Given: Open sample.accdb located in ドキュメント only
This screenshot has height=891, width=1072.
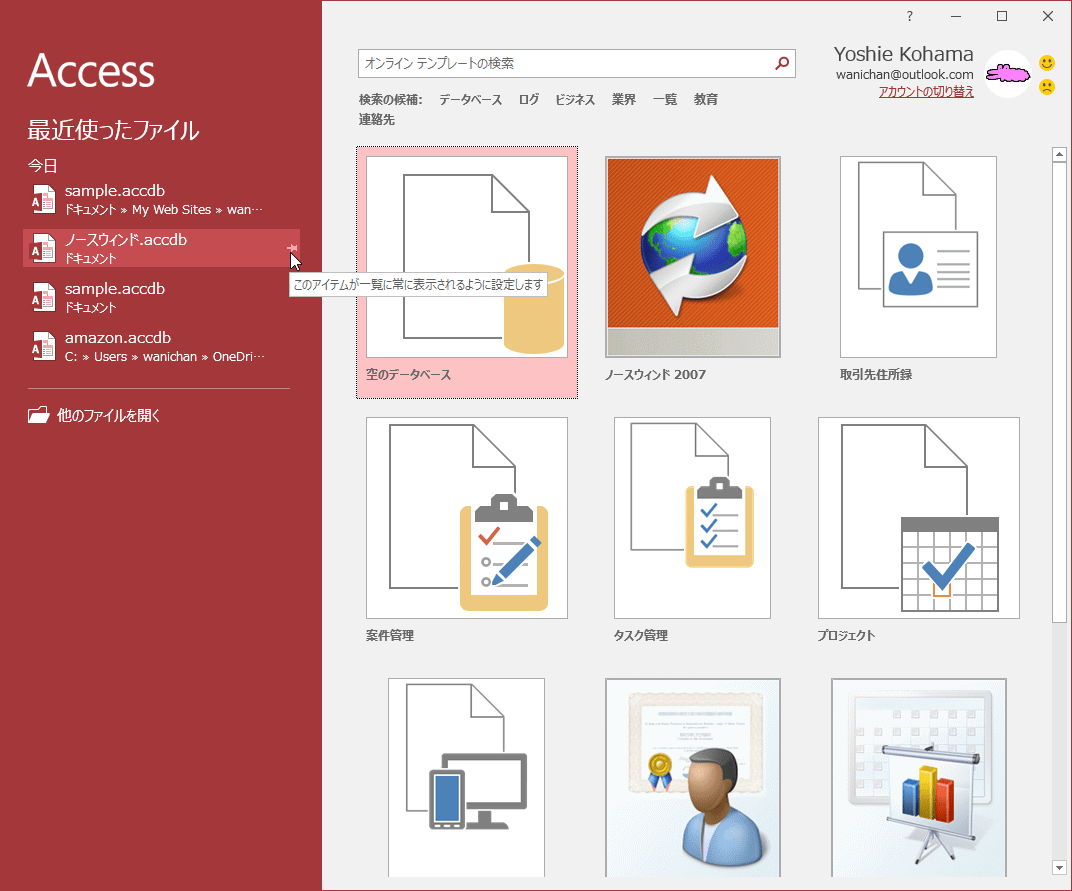Looking at the screenshot, I should 161,297.
